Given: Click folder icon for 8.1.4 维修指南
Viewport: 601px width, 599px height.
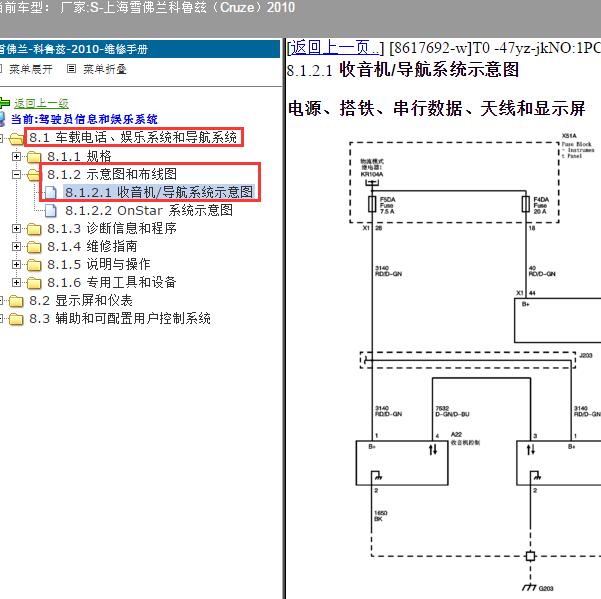Looking at the screenshot, I should coord(34,247).
